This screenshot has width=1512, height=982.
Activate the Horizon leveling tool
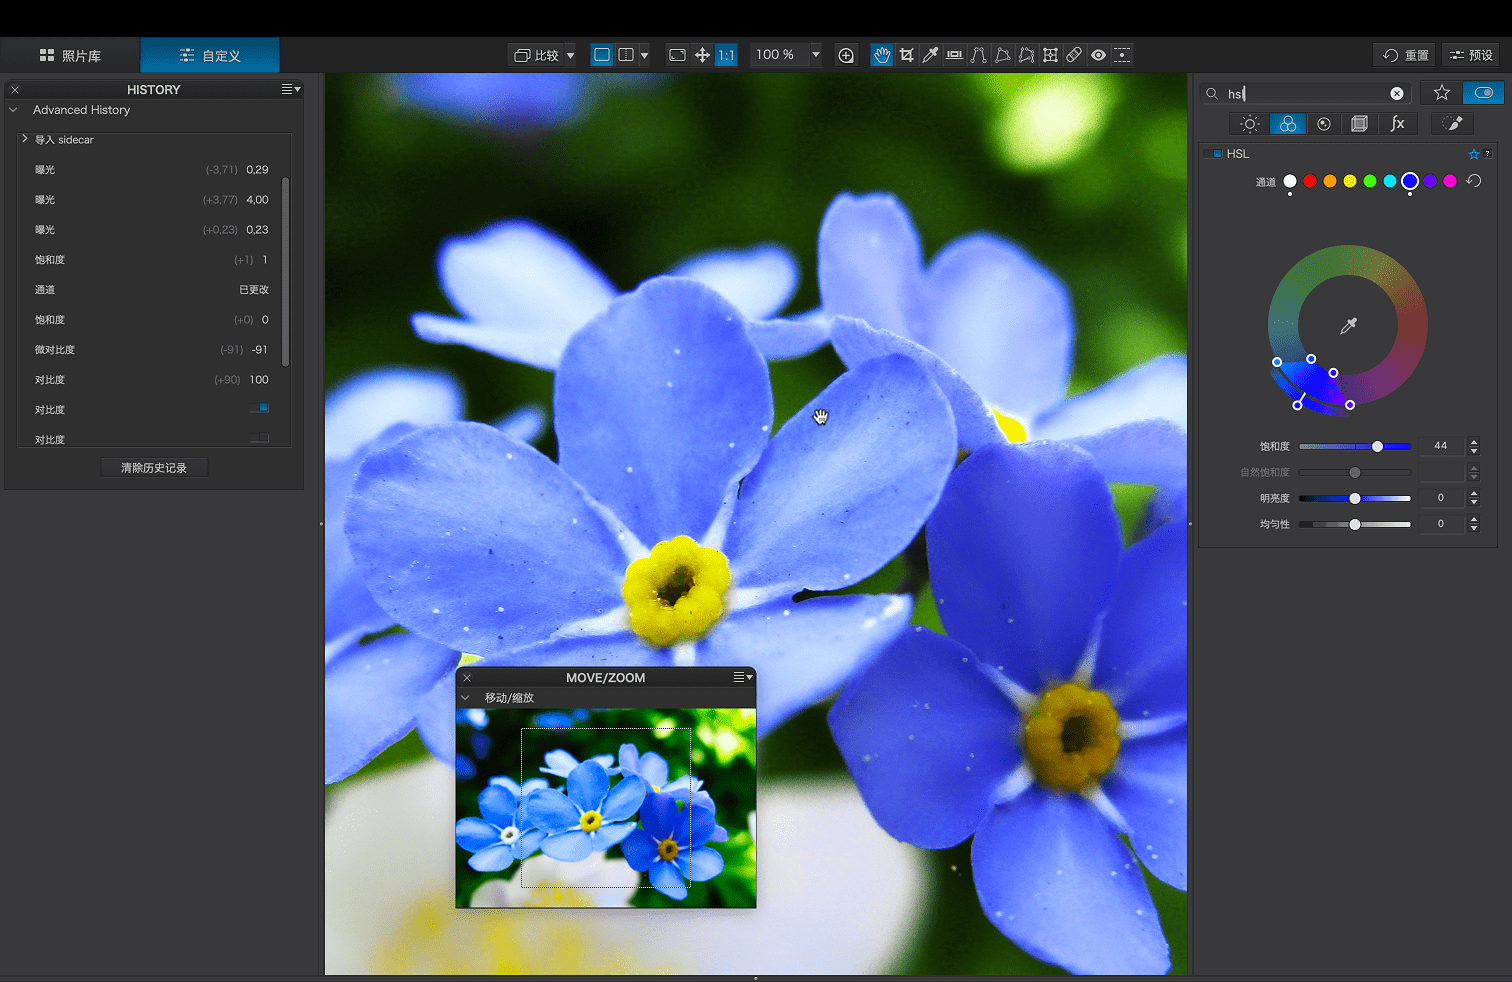(954, 55)
